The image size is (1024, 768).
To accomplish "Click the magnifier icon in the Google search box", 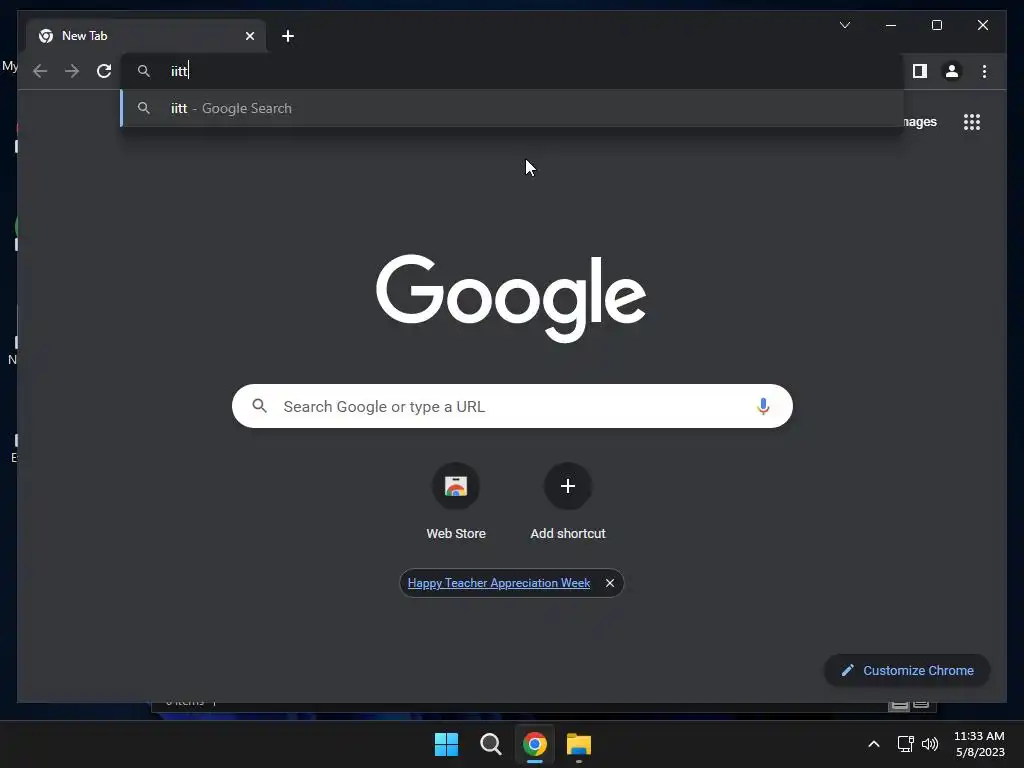I will point(260,406).
